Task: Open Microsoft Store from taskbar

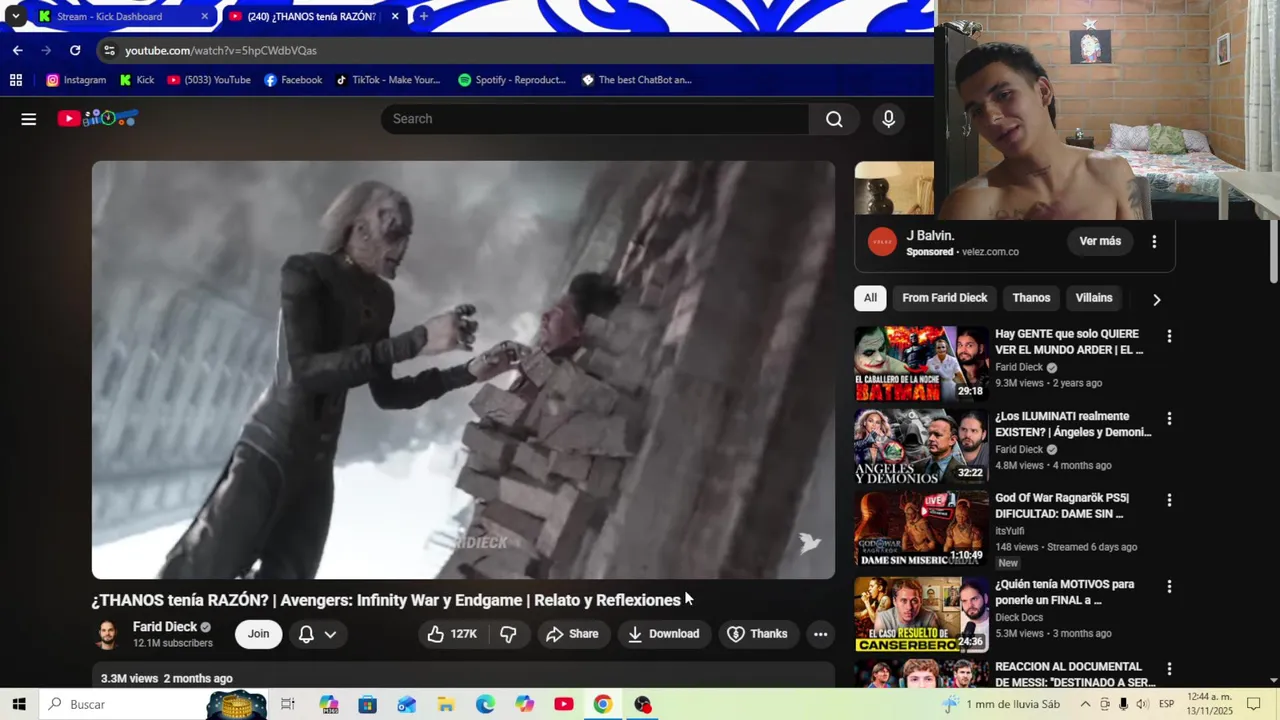Action: (368, 704)
